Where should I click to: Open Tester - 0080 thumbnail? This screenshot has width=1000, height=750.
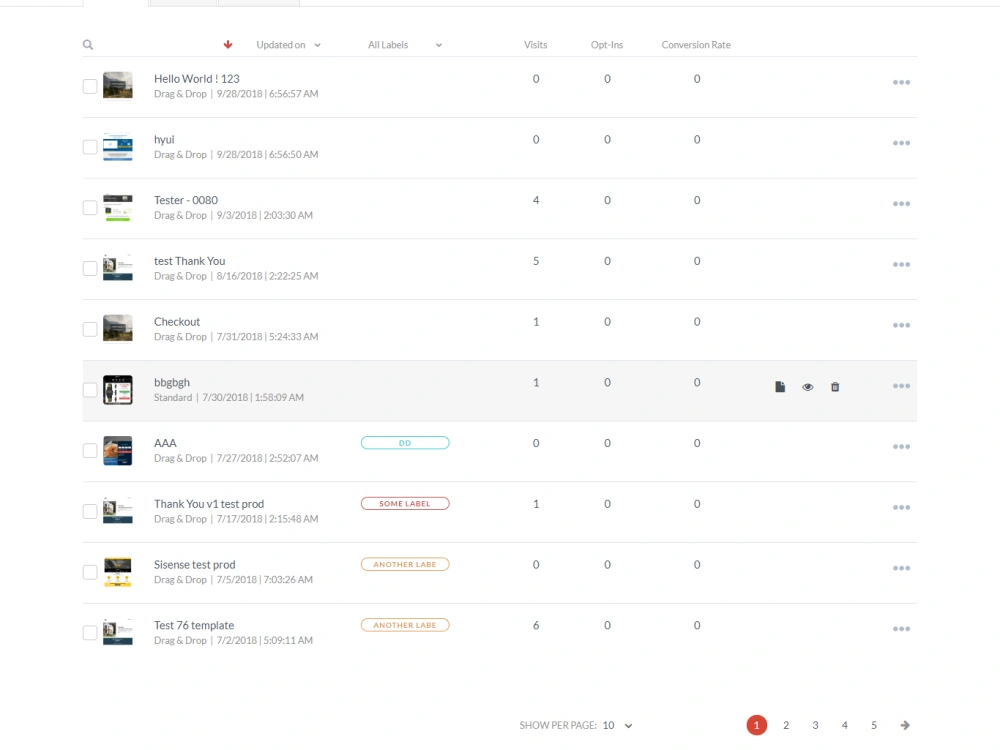(118, 208)
